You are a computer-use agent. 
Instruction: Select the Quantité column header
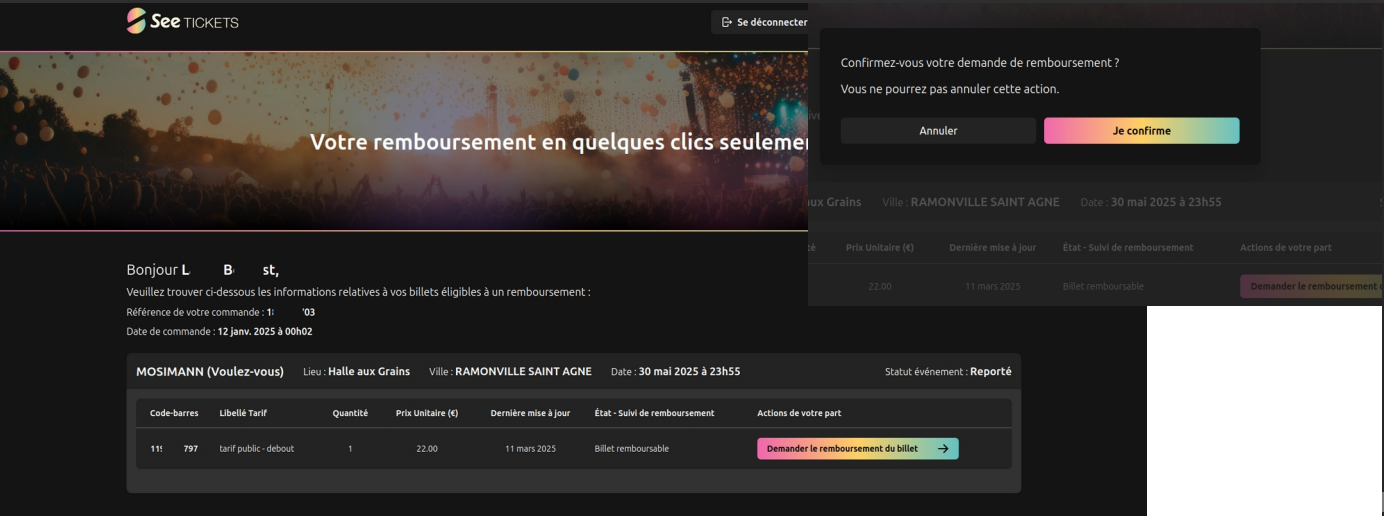pos(350,413)
